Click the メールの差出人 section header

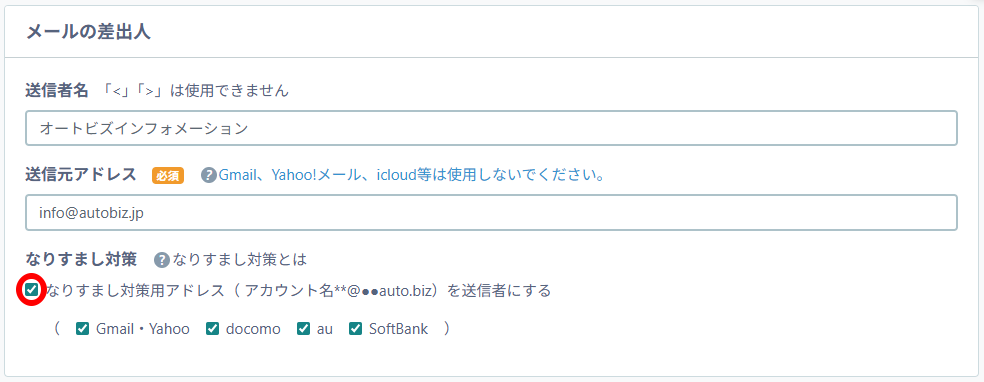(88, 32)
